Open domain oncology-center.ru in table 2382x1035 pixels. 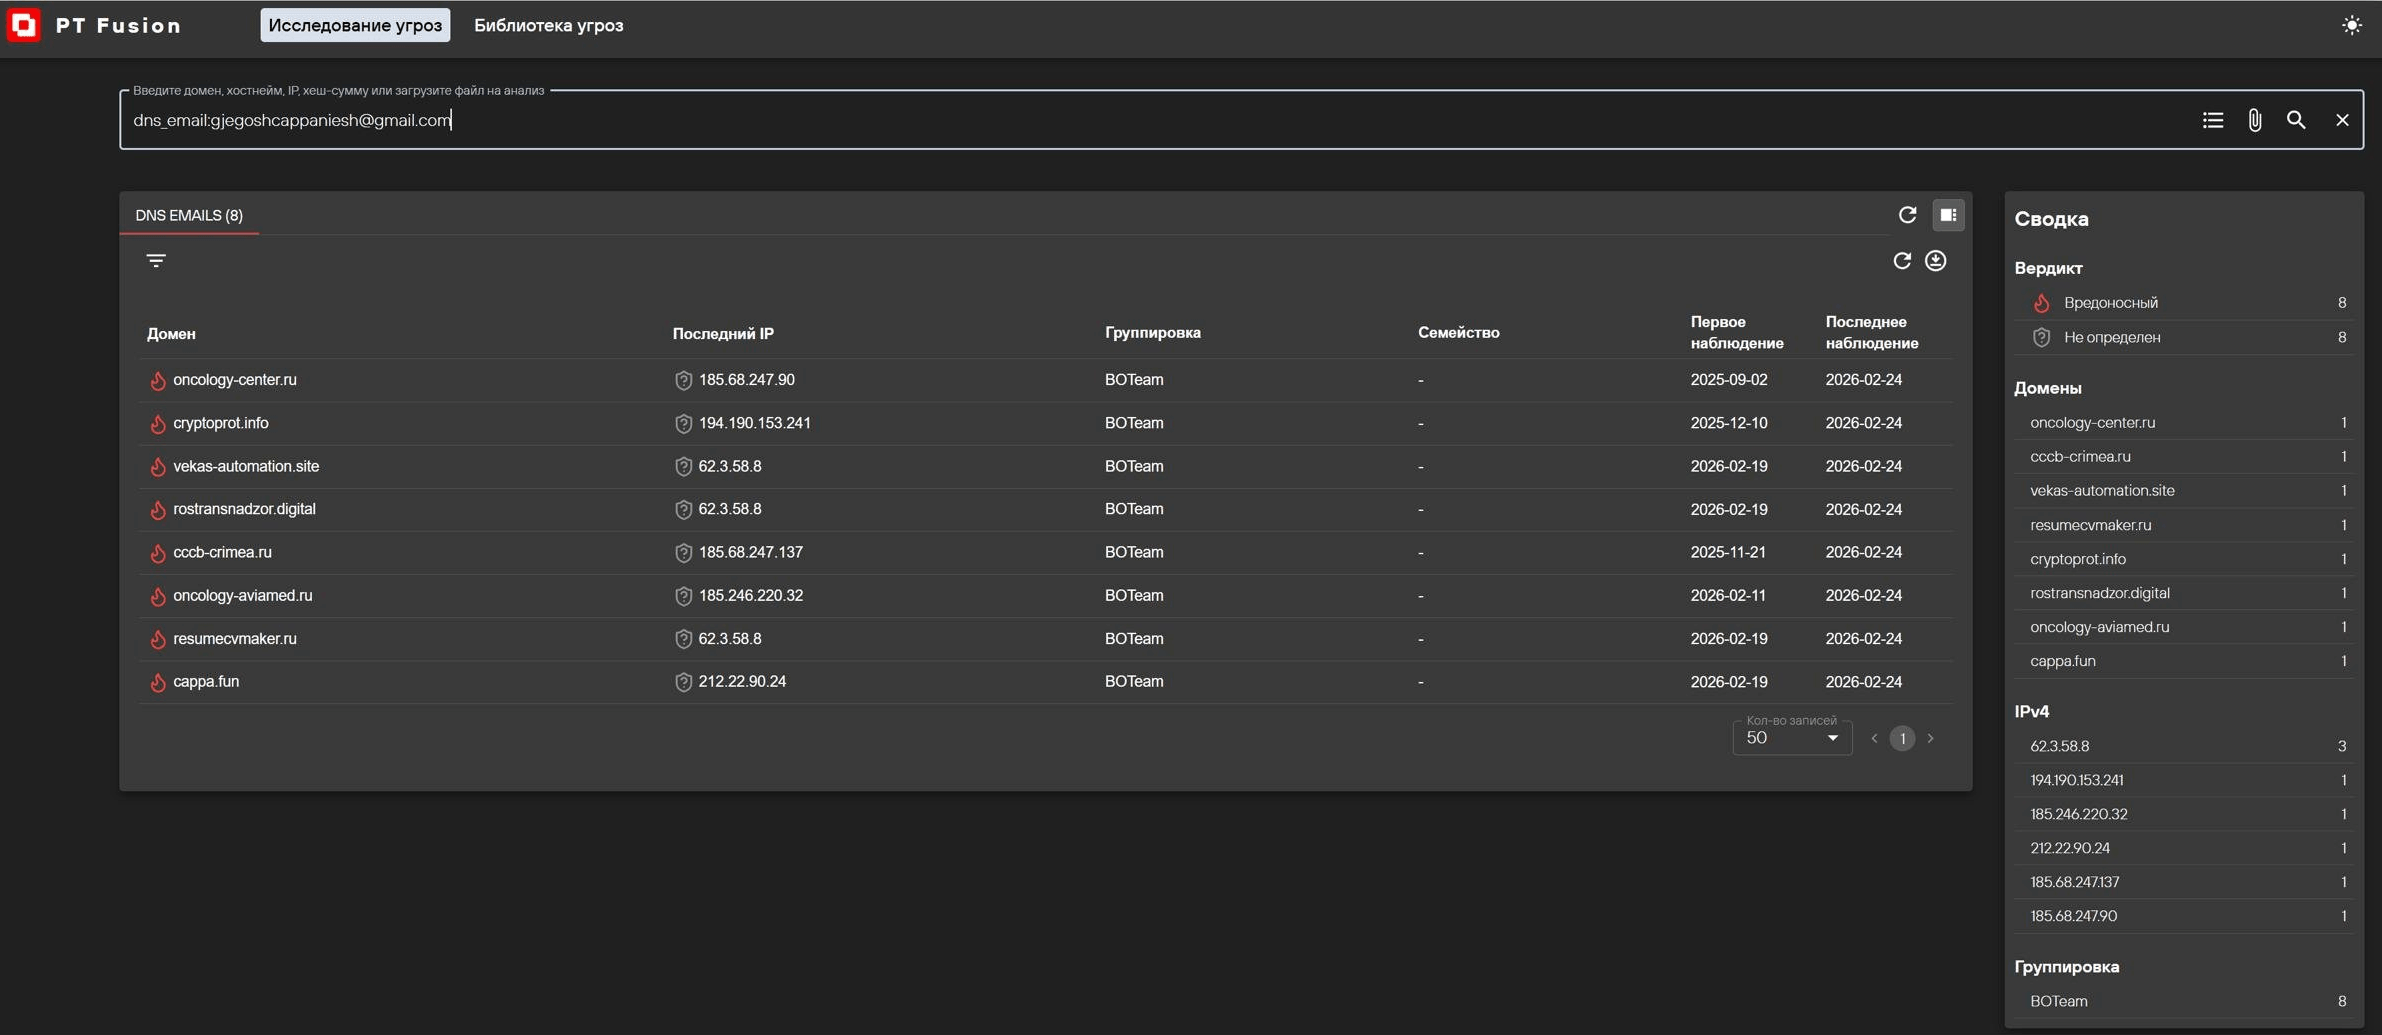tap(234, 380)
